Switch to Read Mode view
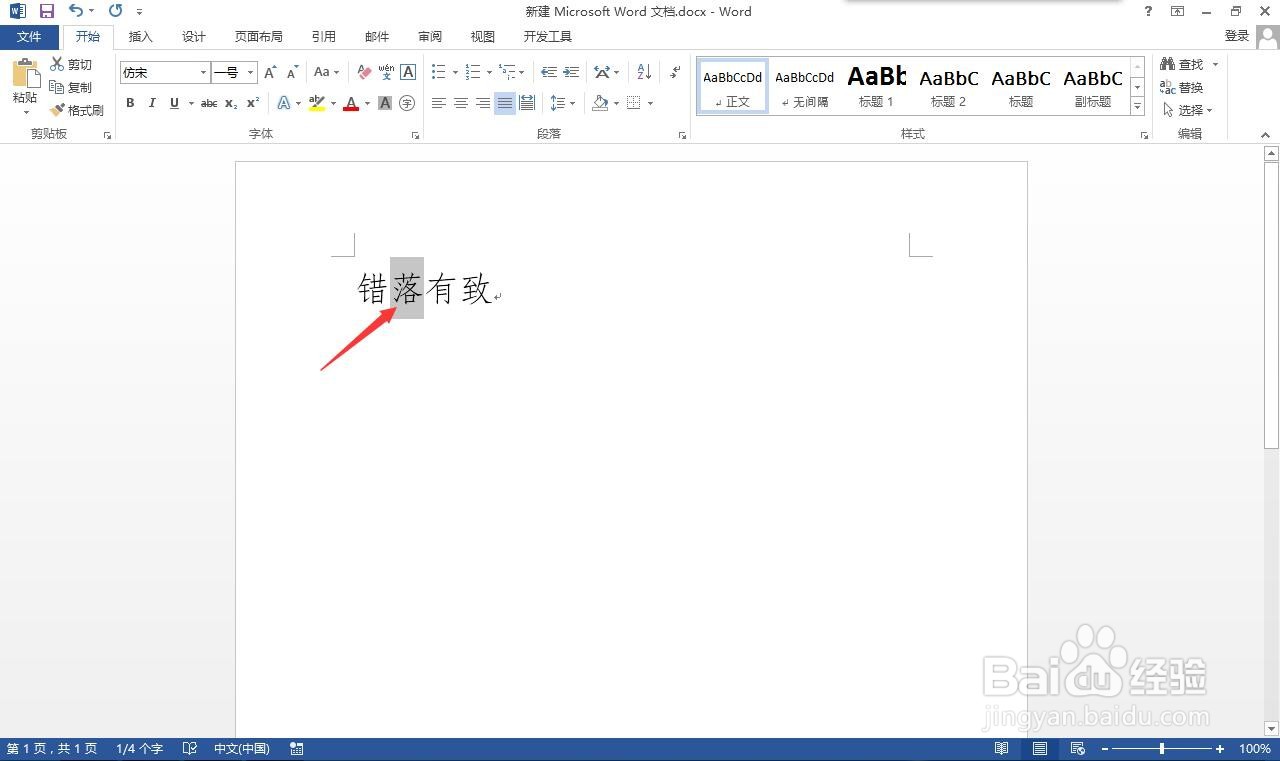The height and width of the screenshot is (761, 1280). coord(1001,749)
